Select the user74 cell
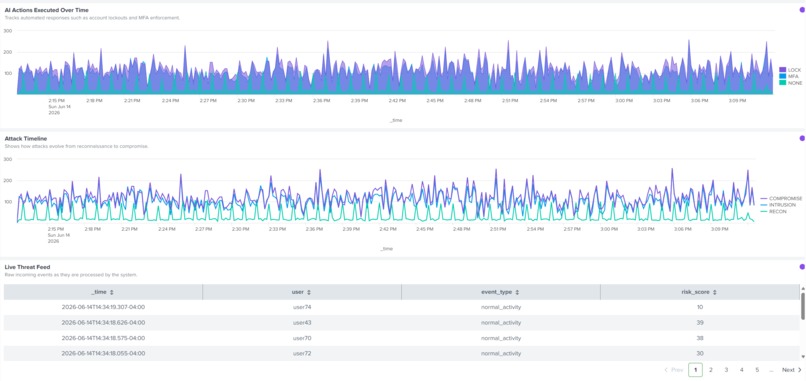Screen dimensions: 806x381 point(302,307)
